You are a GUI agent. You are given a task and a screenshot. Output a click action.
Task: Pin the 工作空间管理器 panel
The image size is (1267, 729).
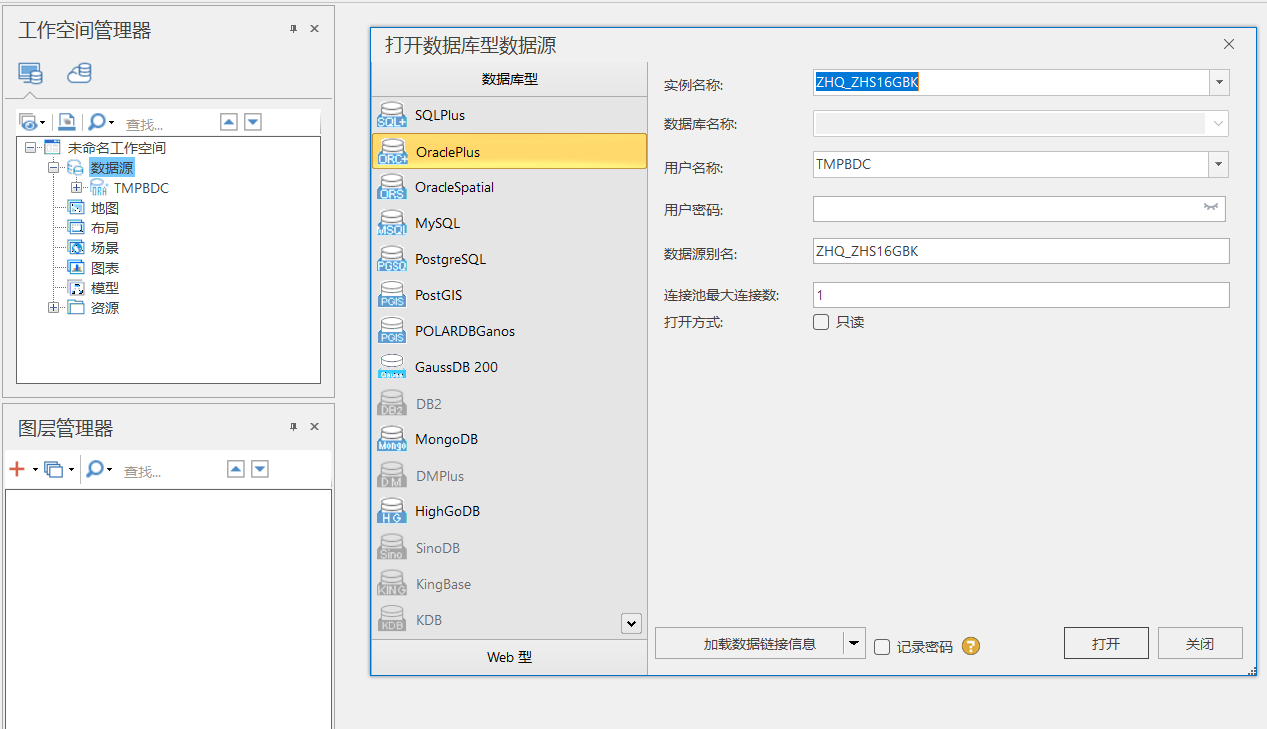coord(293,29)
